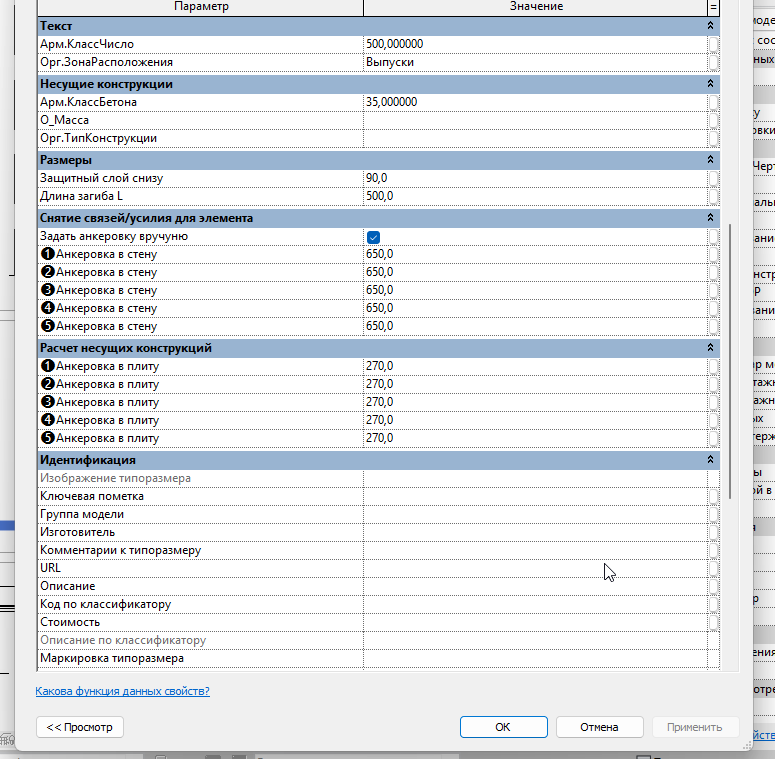
Task: Click the Применить button
Action: [x=695, y=727]
